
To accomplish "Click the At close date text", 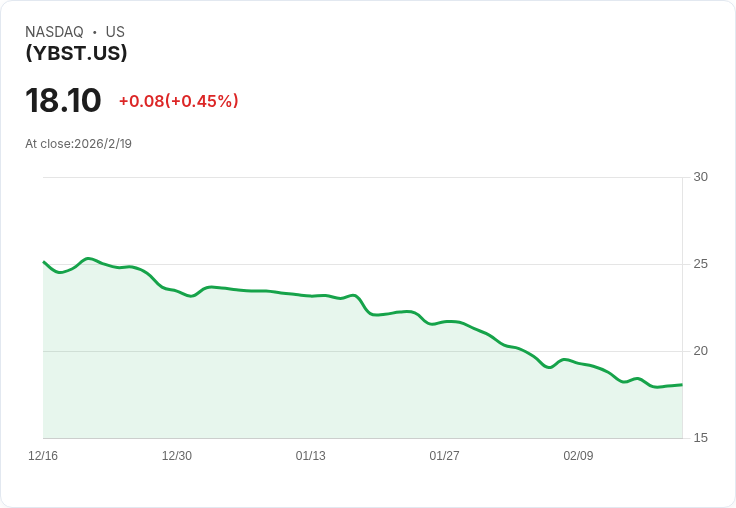I will coord(78,144).
